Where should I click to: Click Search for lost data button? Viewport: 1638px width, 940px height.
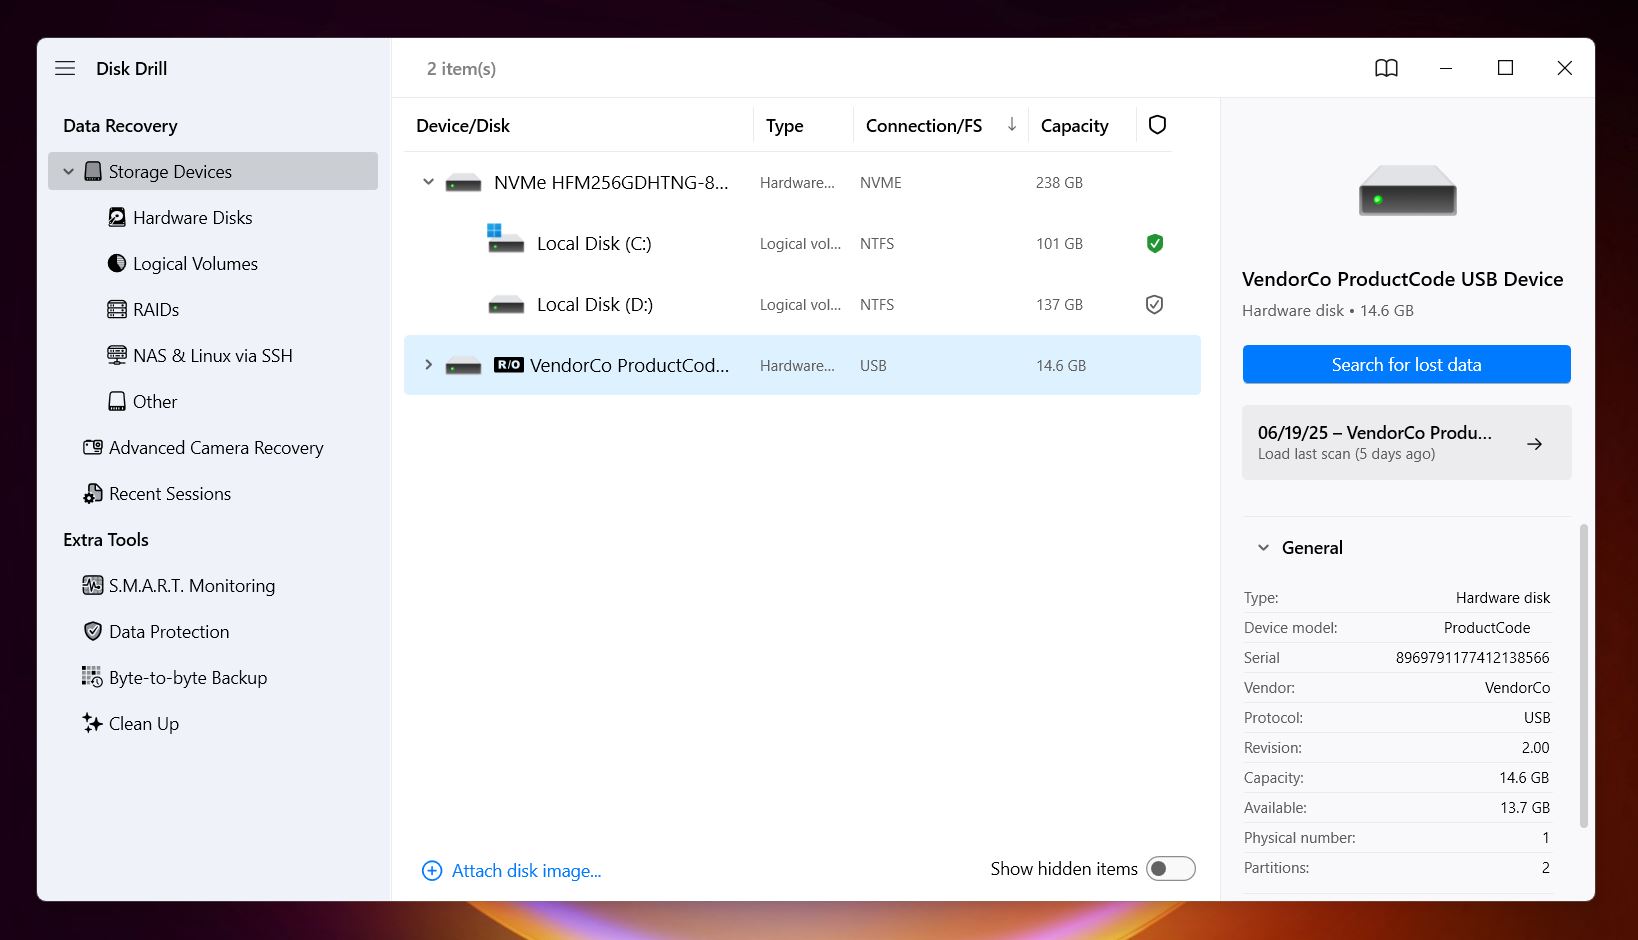coord(1406,364)
